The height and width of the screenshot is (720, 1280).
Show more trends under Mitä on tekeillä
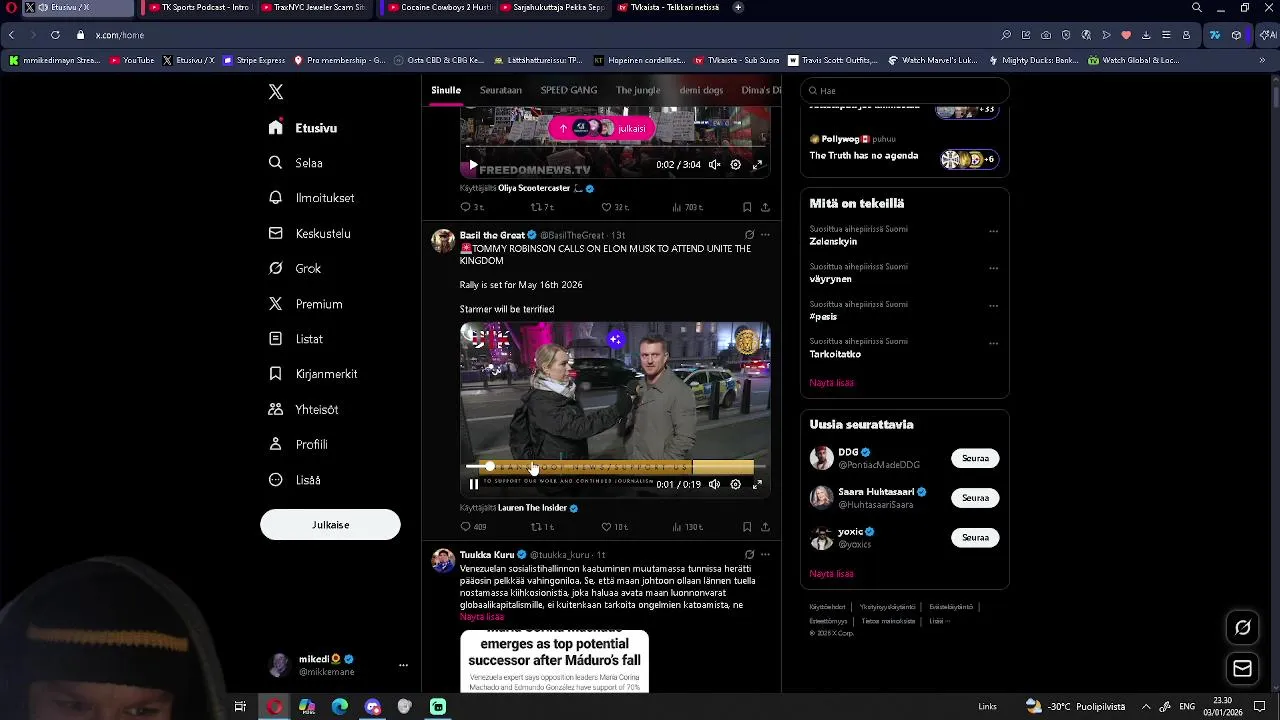pyautogui.click(x=831, y=382)
